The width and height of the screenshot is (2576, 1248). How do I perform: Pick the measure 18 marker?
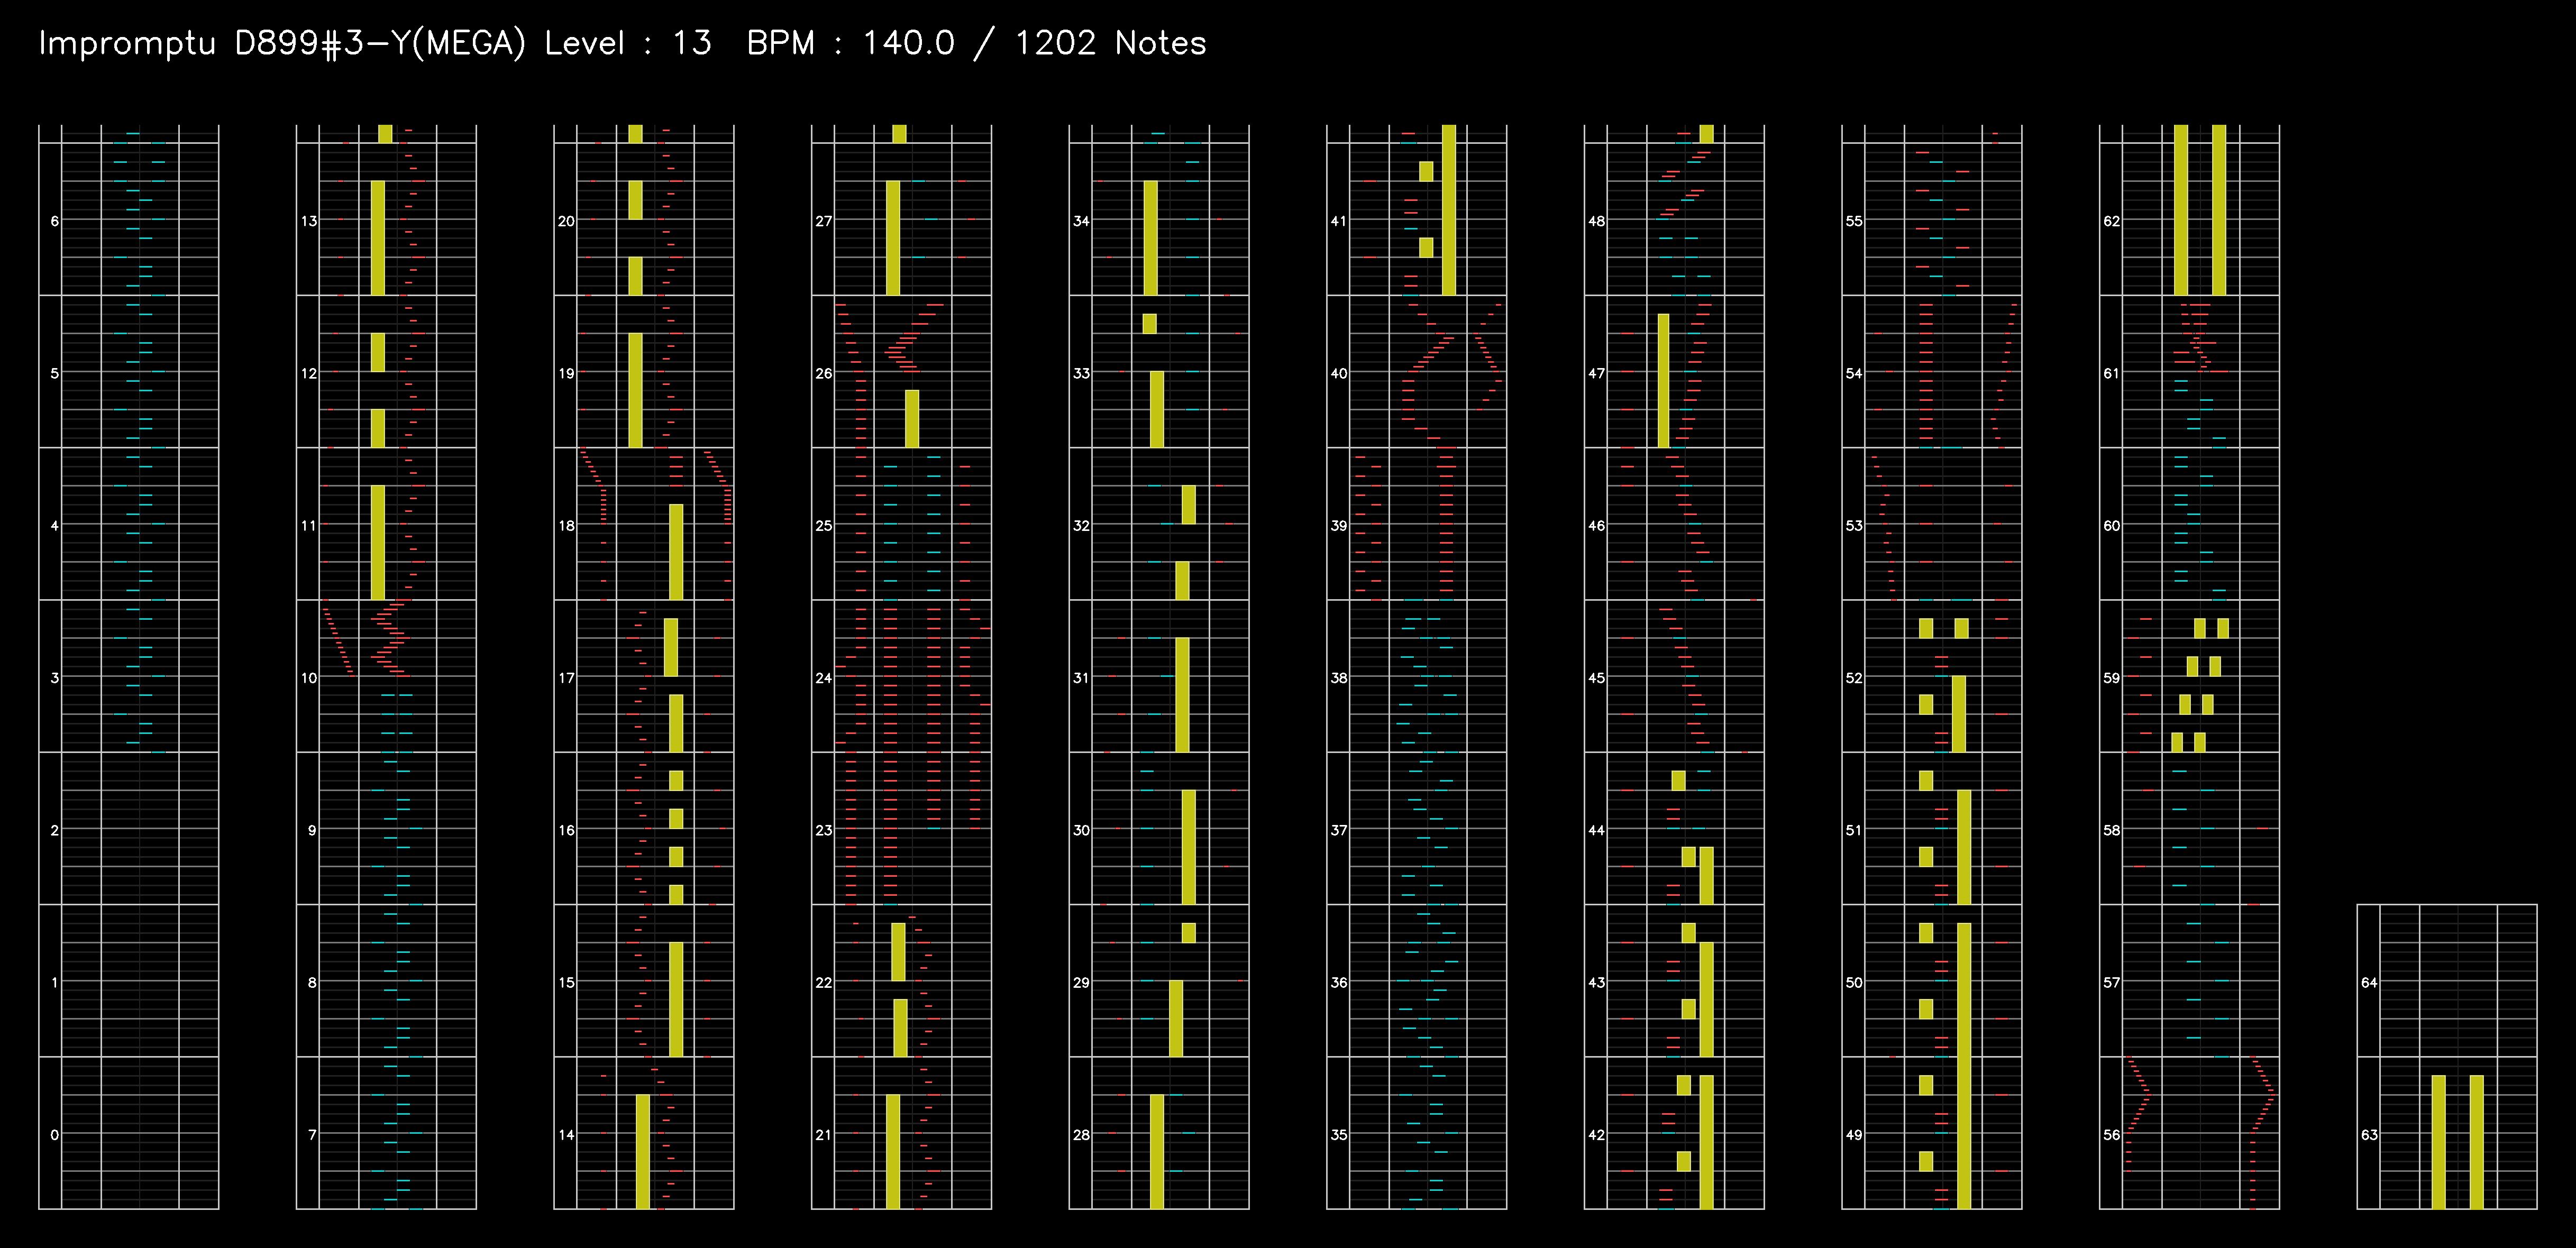566,525
